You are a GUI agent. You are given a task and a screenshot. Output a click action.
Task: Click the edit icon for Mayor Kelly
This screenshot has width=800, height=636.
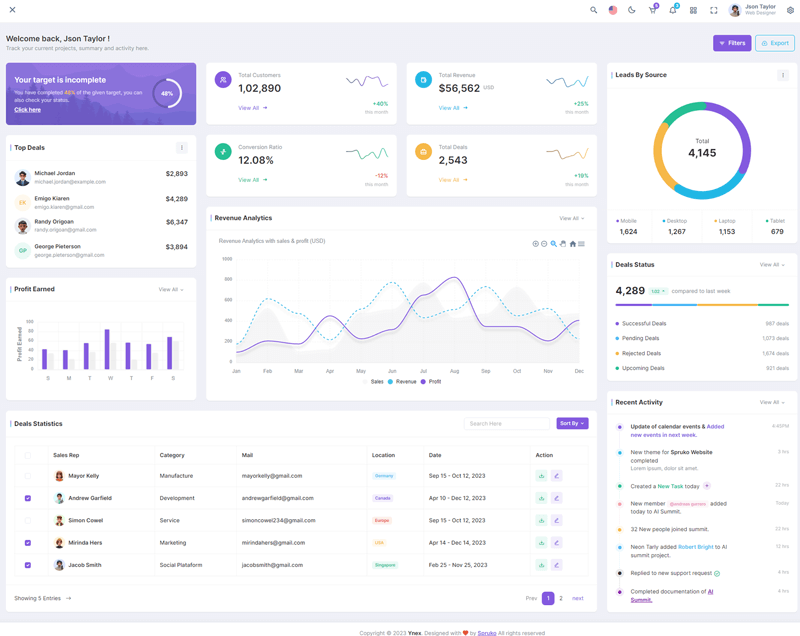pyautogui.click(x=557, y=476)
